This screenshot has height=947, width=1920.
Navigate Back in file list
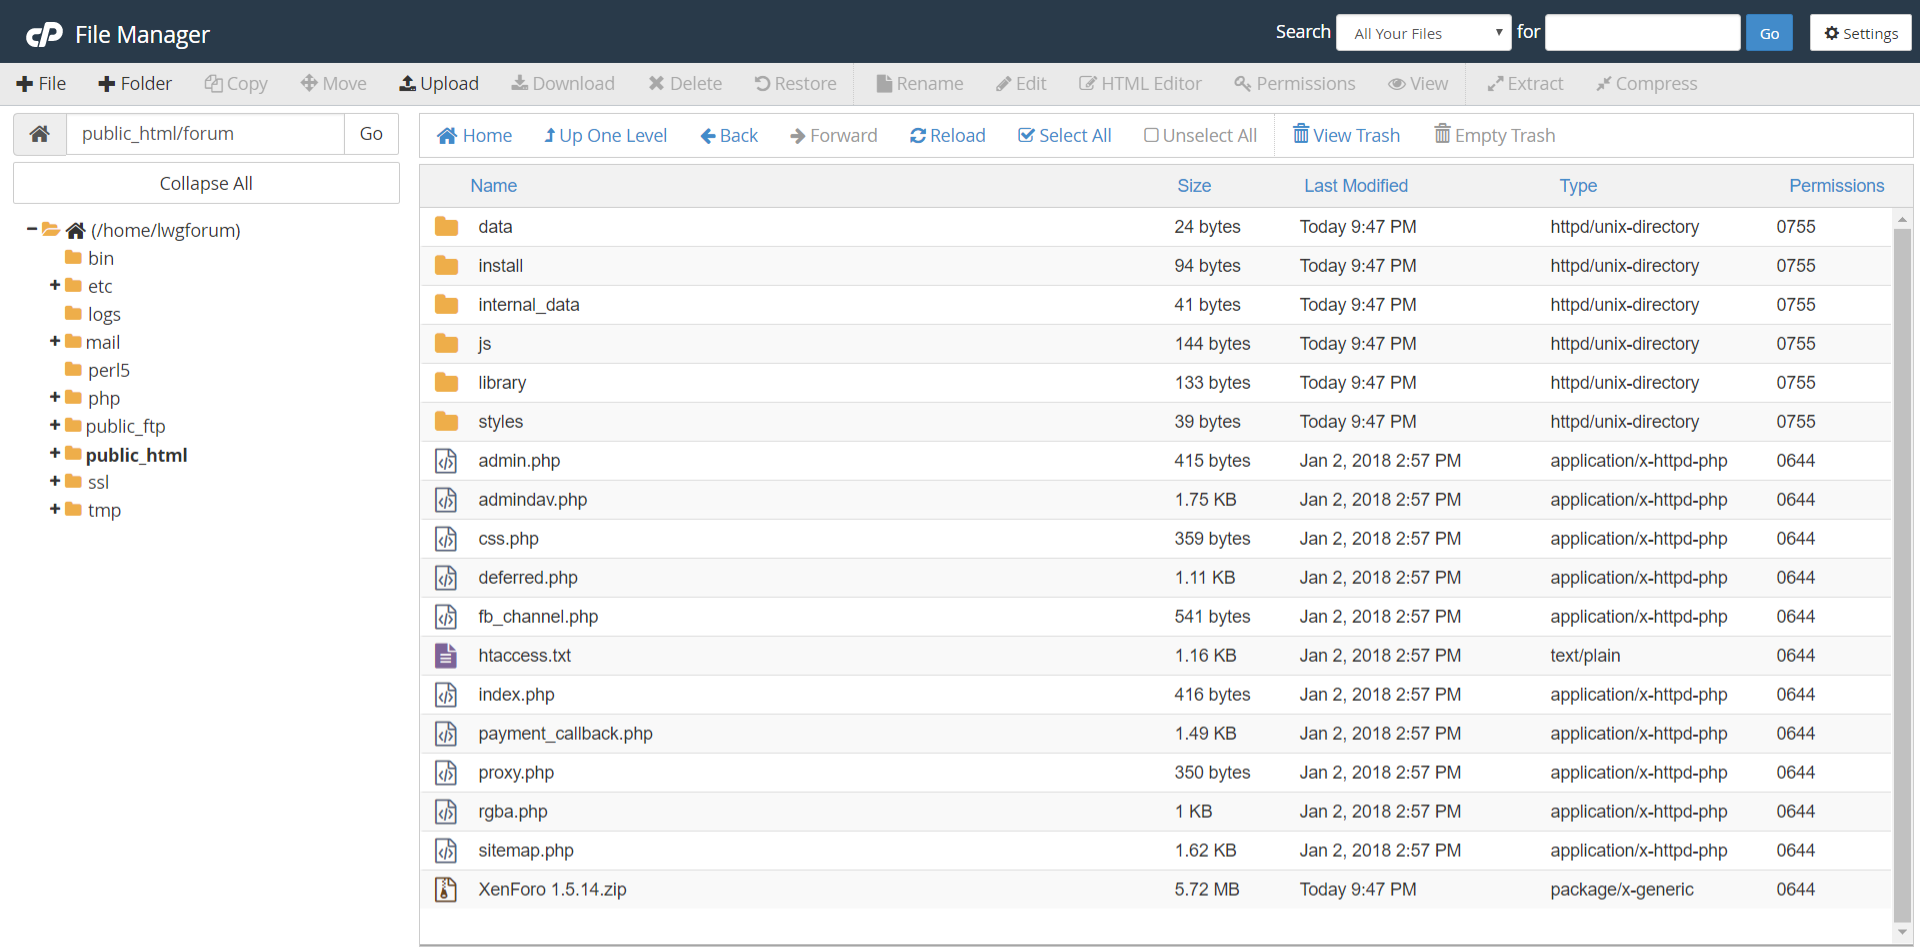729,136
